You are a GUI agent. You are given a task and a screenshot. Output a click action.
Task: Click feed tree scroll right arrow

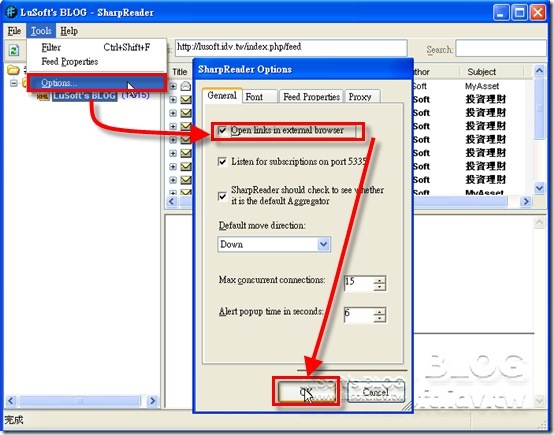(x=152, y=401)
